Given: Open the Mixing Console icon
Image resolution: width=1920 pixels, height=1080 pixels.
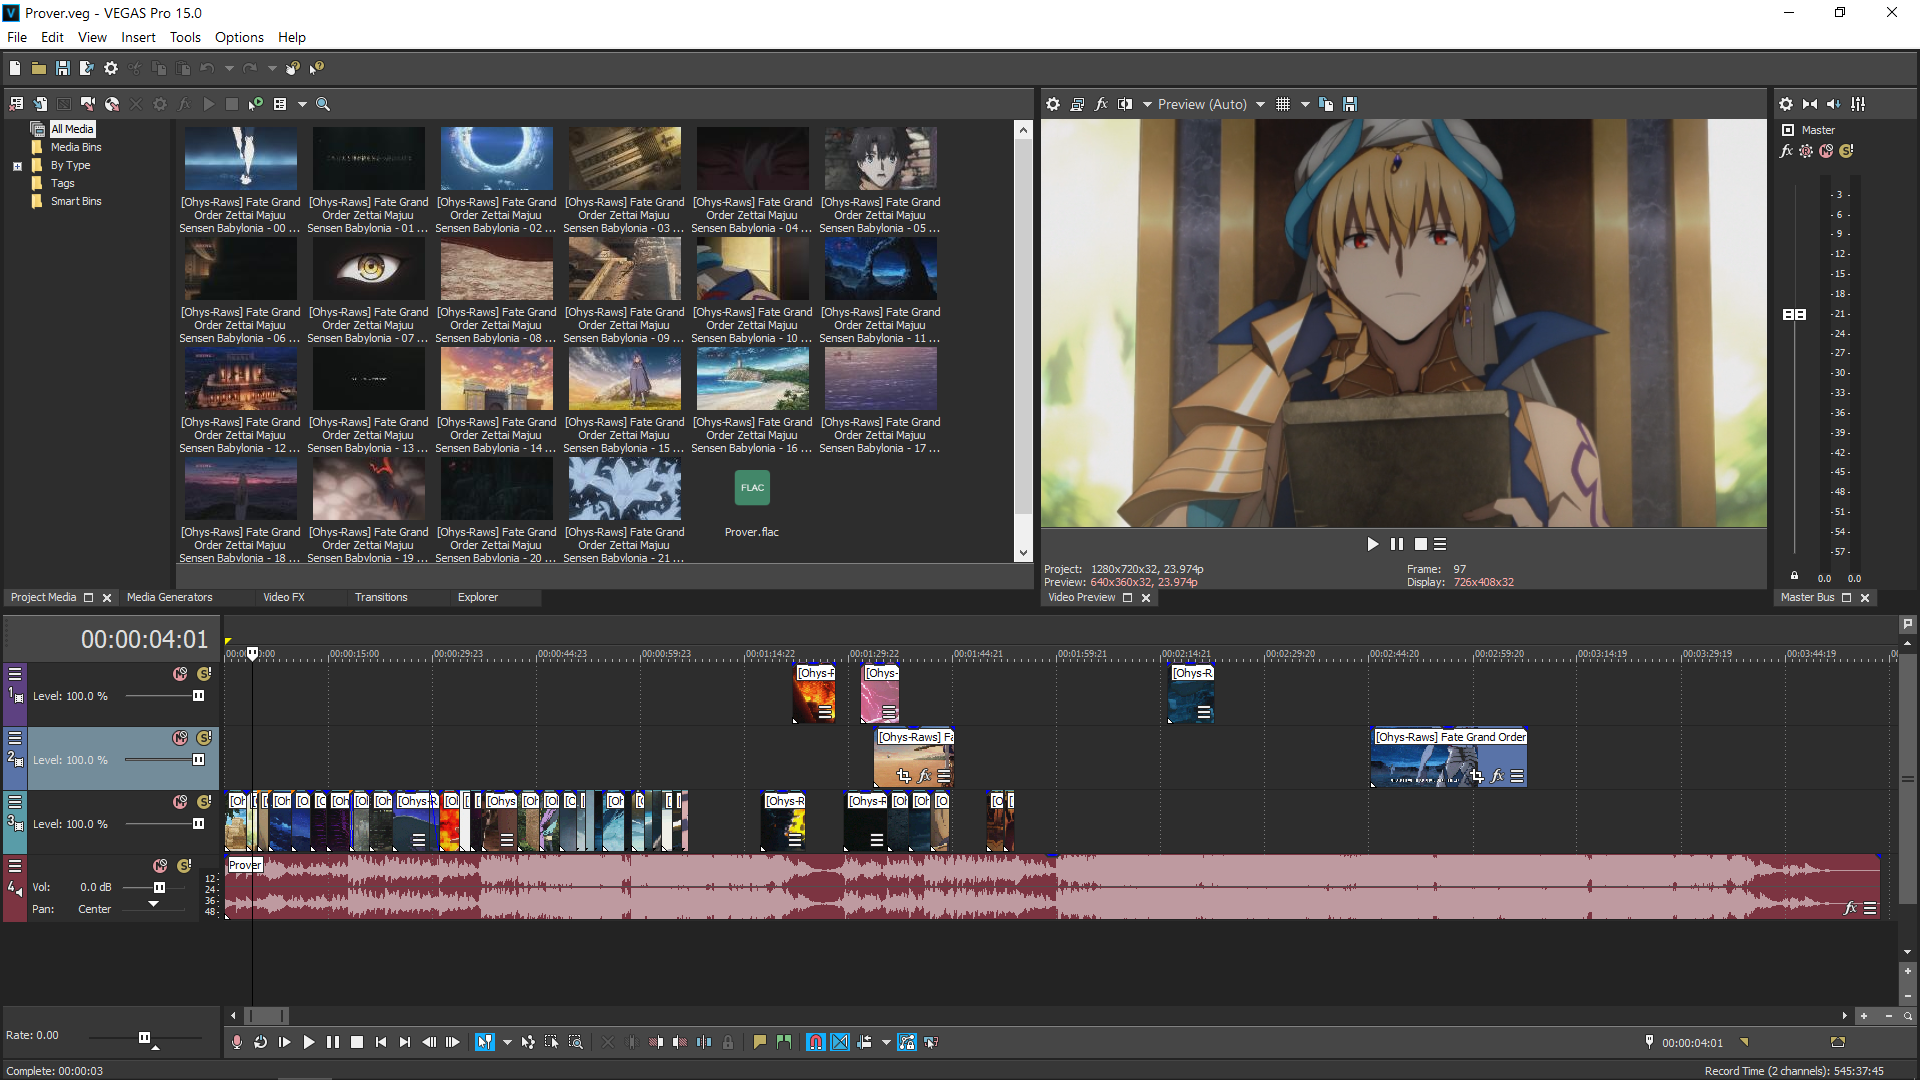Looking at the screenshot, I should (x=1858, y=104).
